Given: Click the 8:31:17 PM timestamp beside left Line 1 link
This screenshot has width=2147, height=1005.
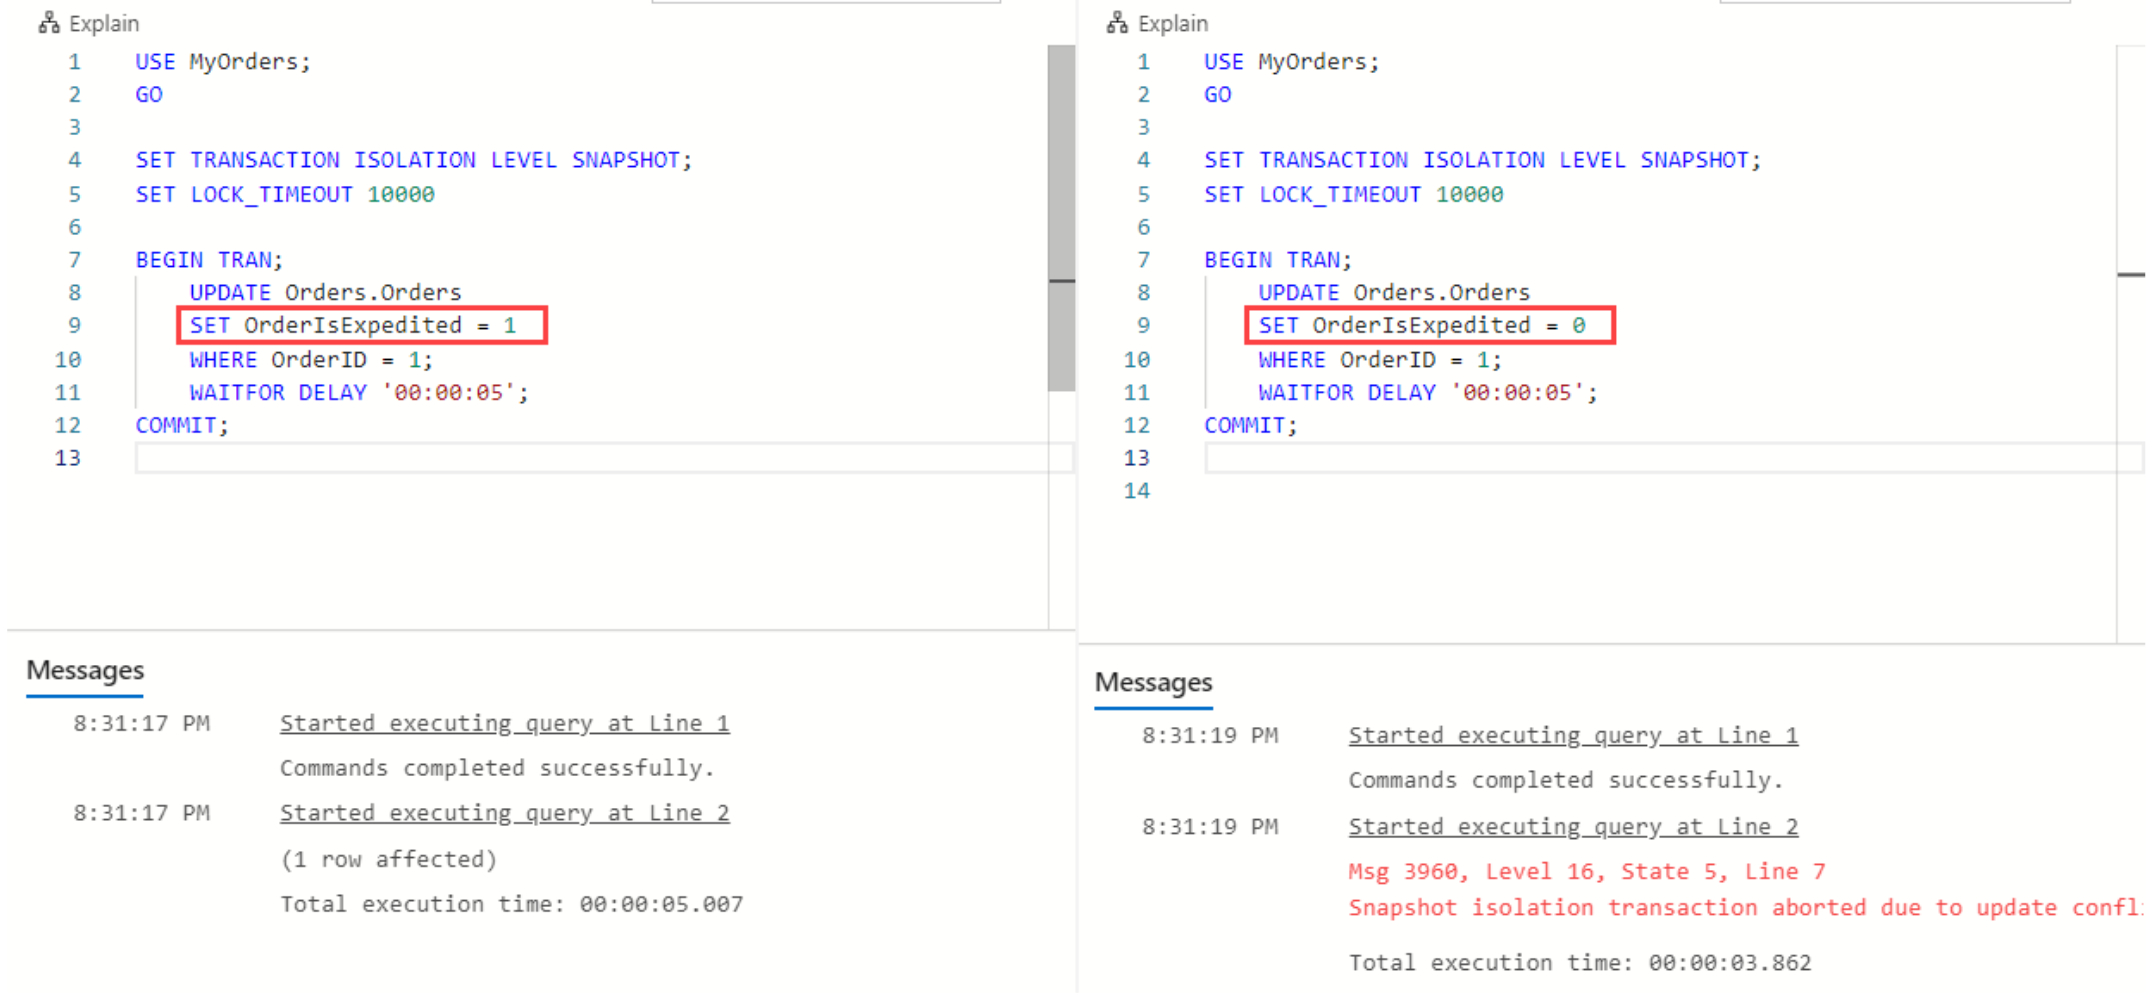Looking at the screenshot, I should [141, 723].
